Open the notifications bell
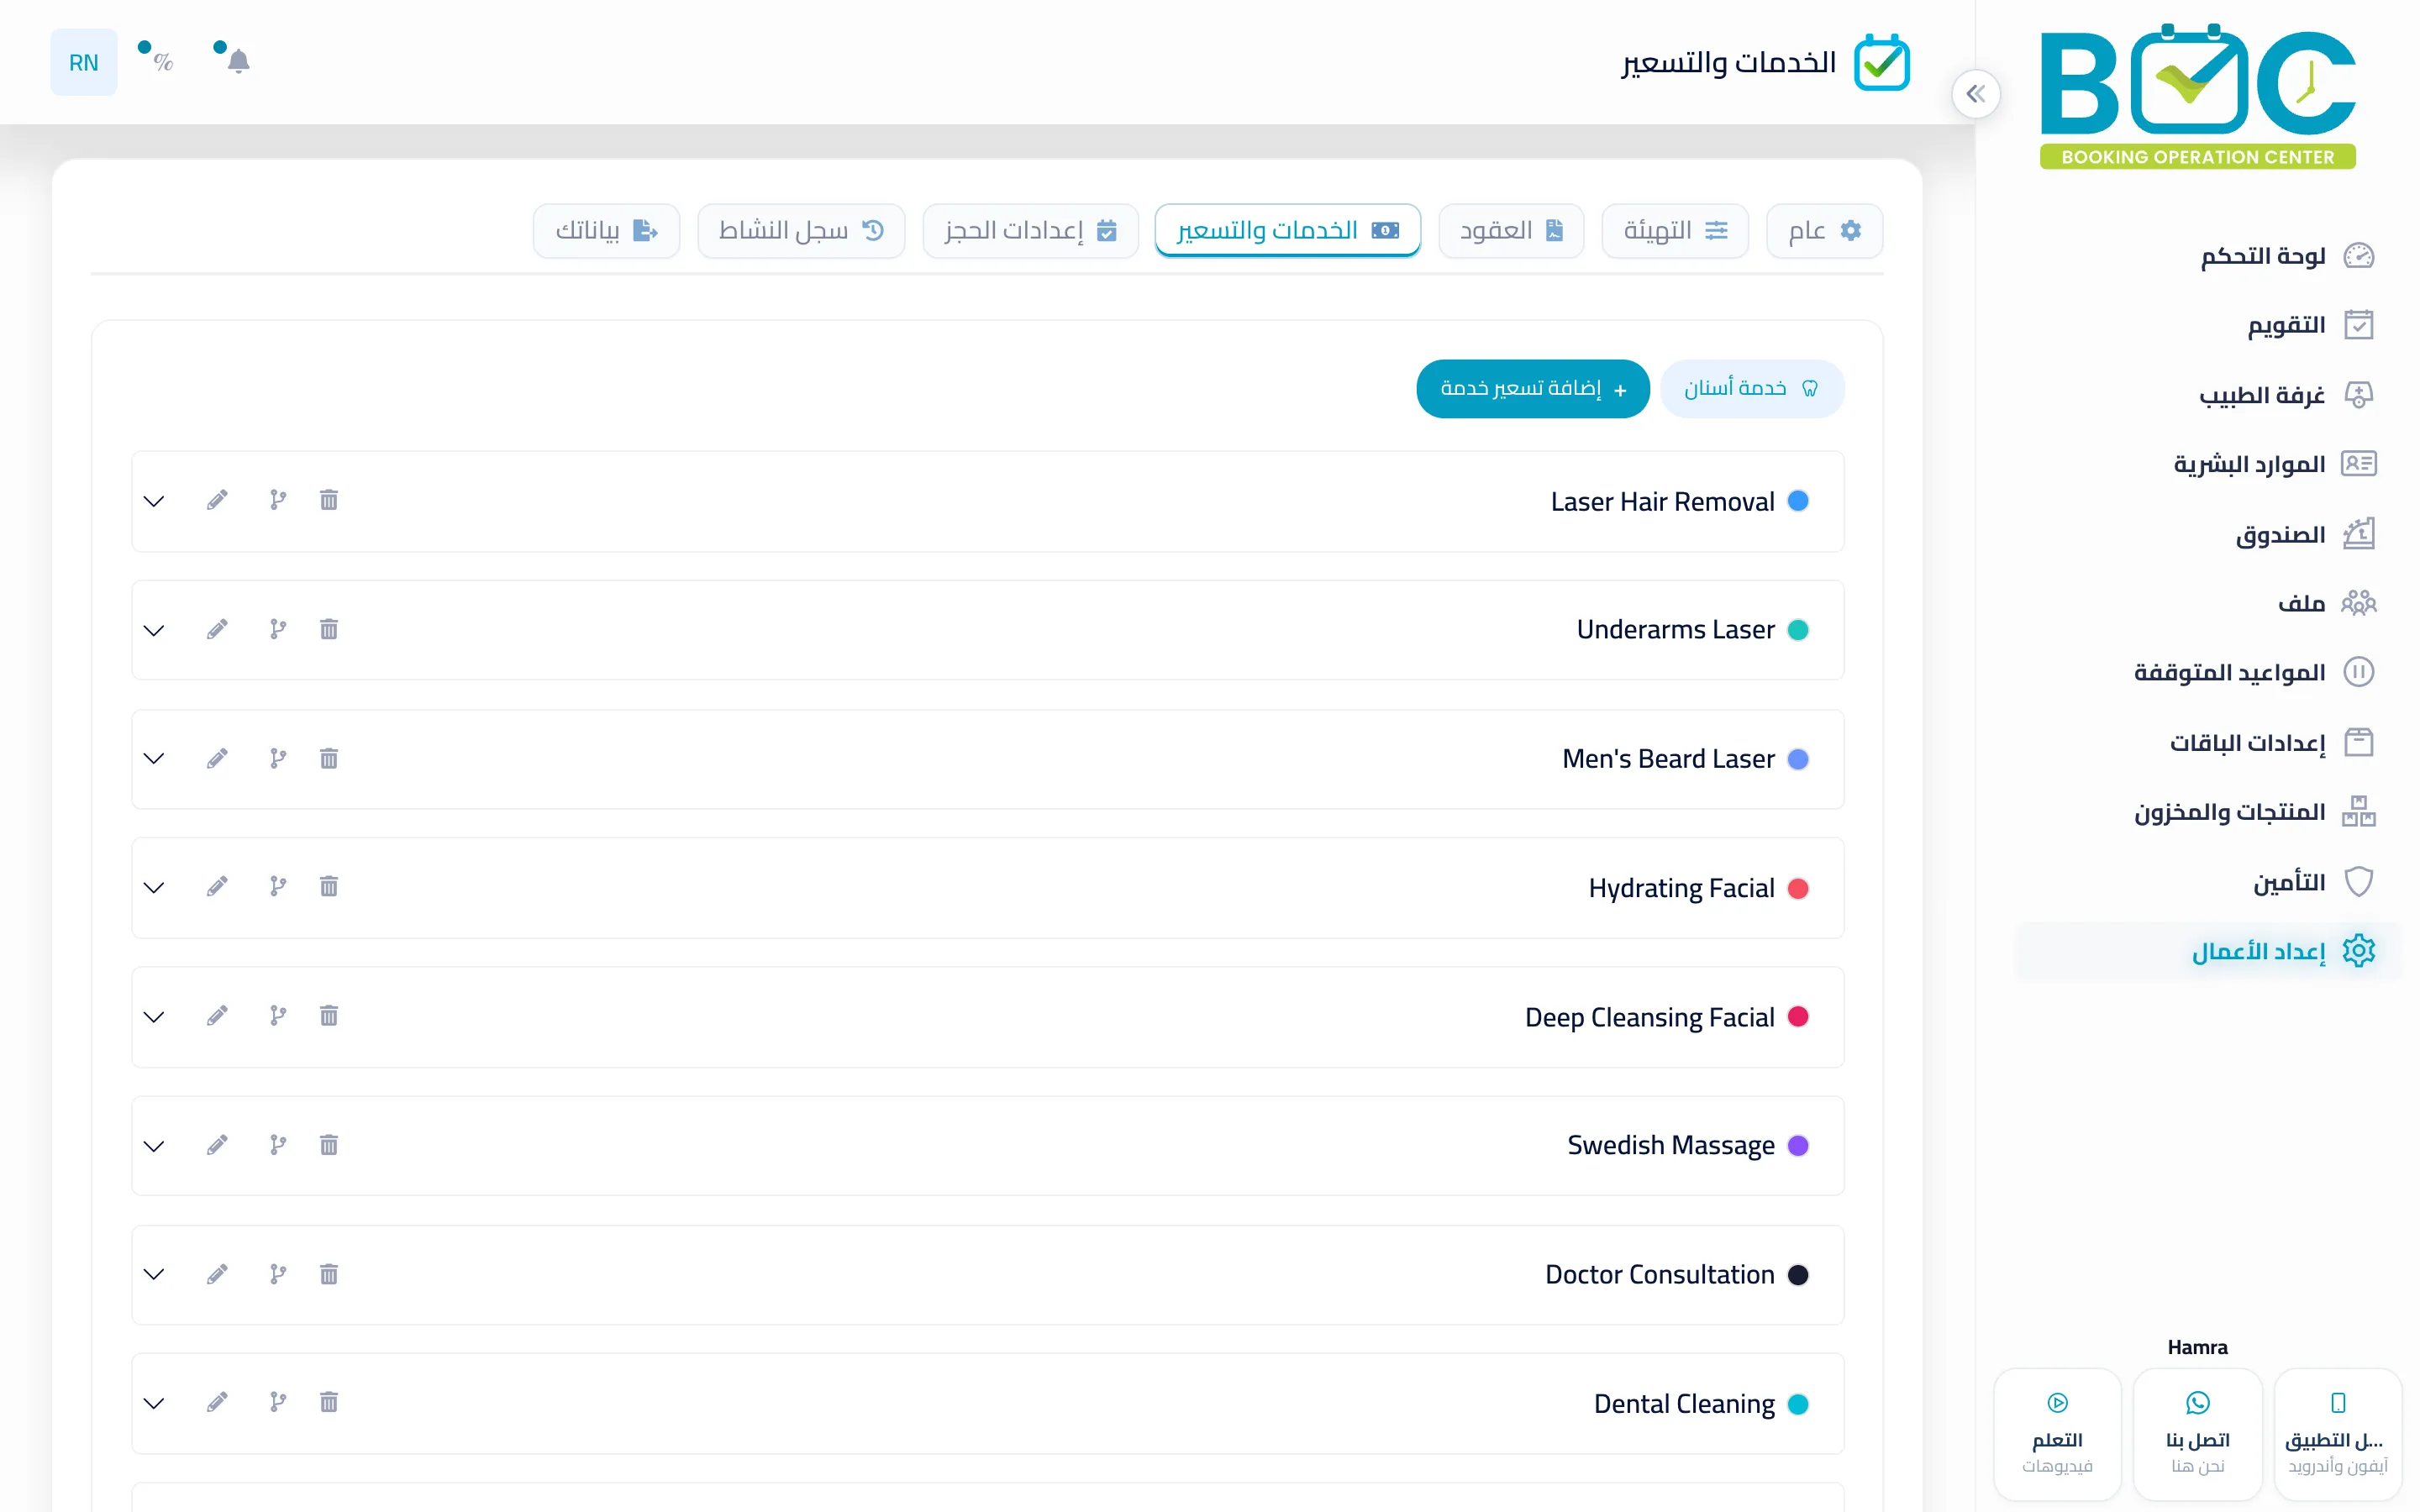 [x=238, y=62]
